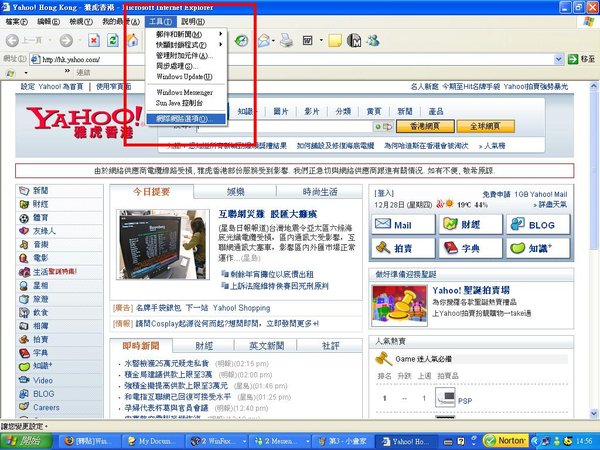Click the Forward arrow toolbar button

tap(66, 40)
